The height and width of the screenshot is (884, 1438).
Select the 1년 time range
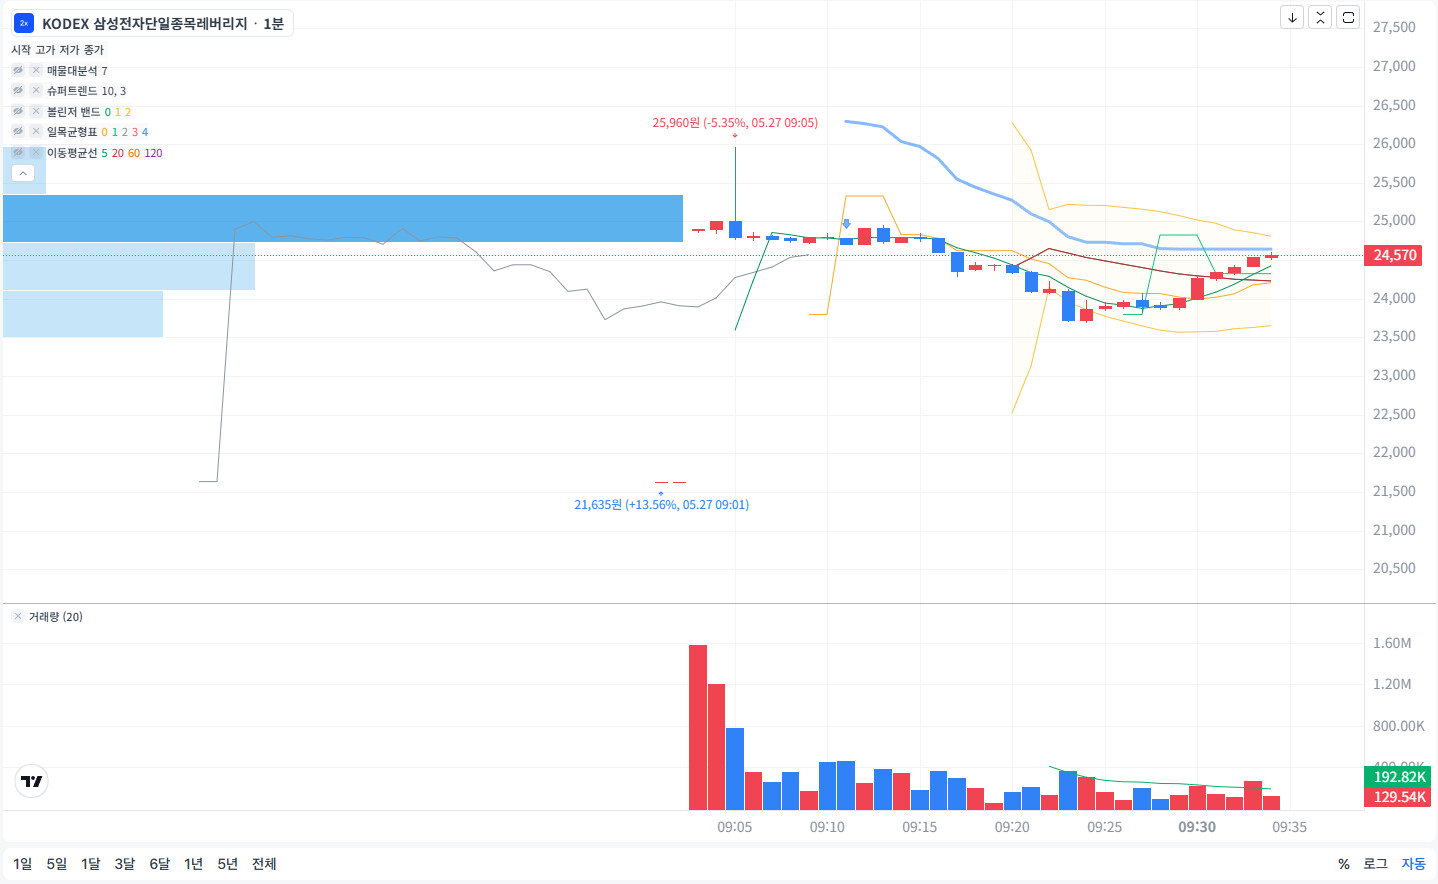click(x=194, y=864)
